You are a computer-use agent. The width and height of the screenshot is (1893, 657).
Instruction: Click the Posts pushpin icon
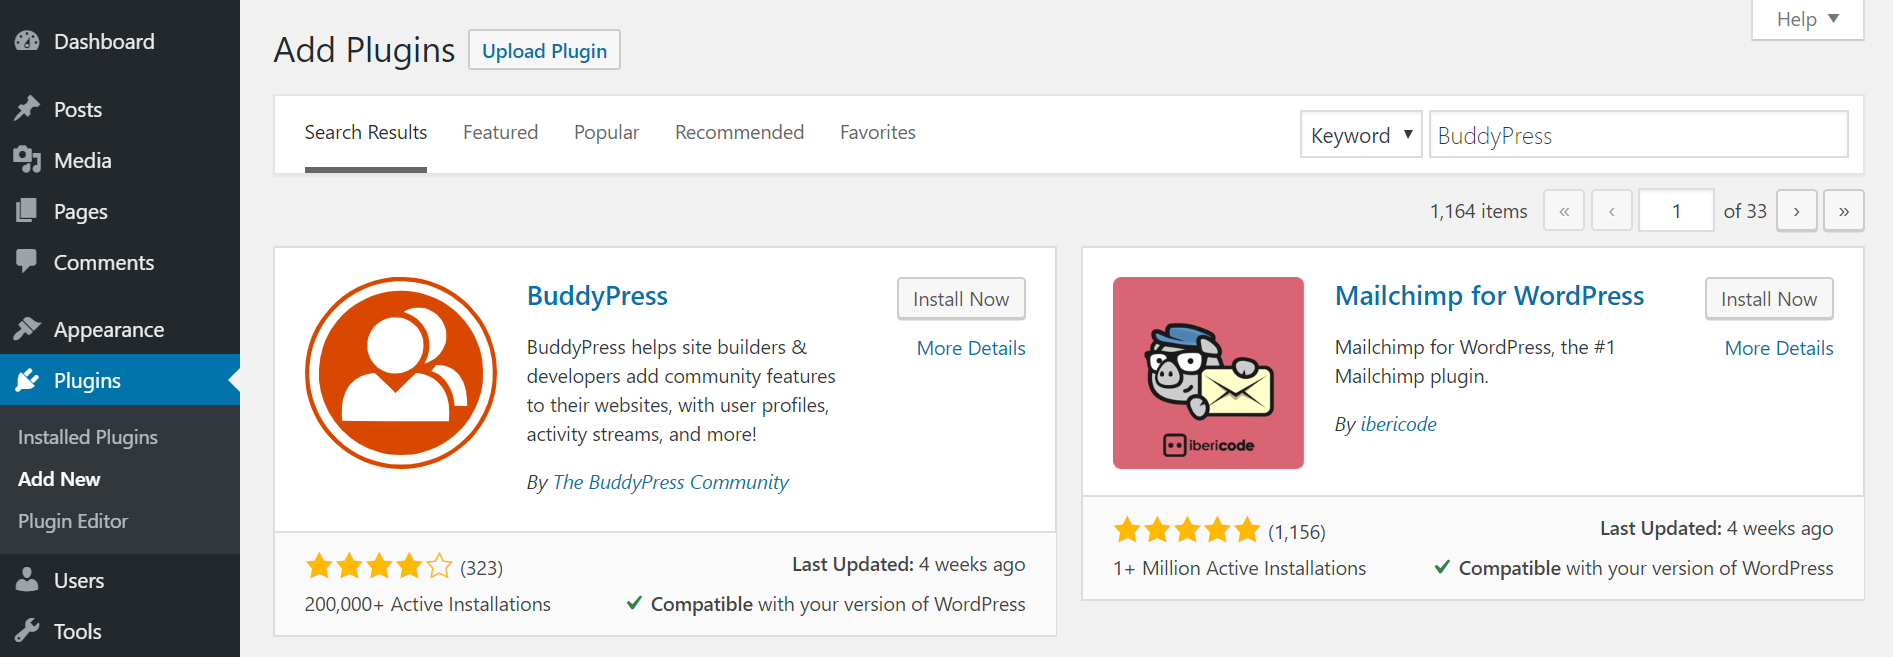coord(27,108)
